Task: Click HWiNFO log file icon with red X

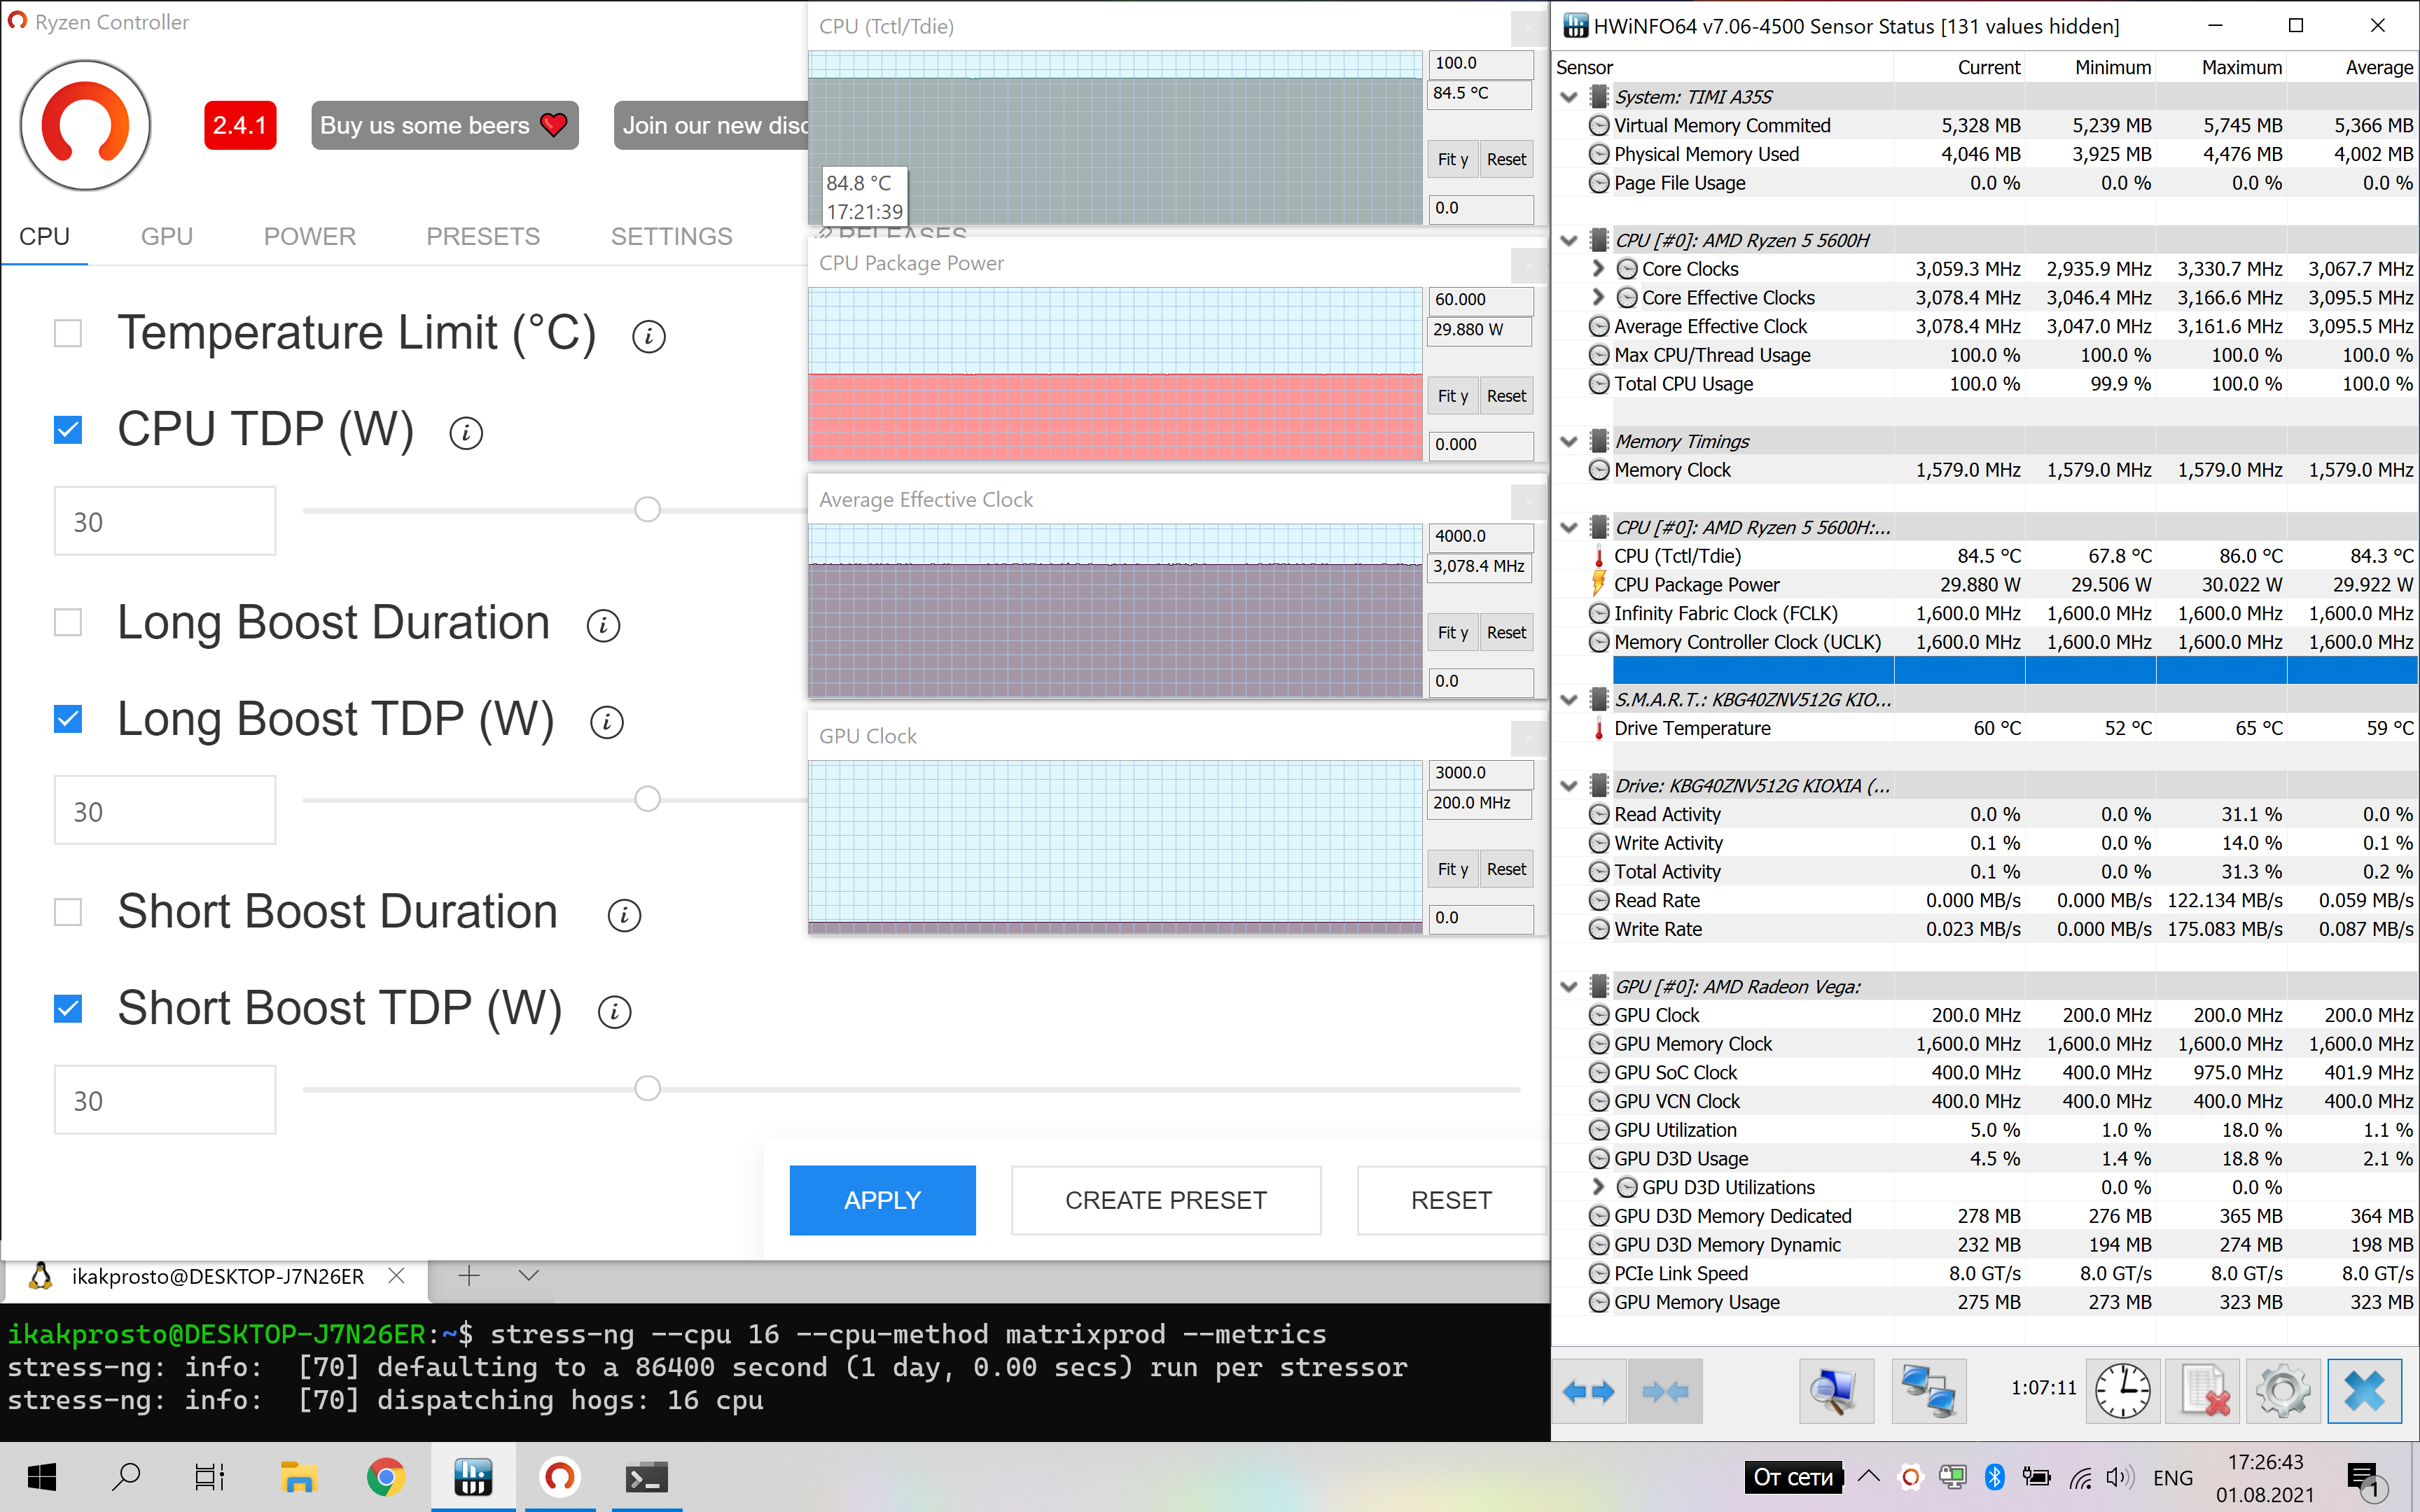Action: click(x=2203, y=1391)
